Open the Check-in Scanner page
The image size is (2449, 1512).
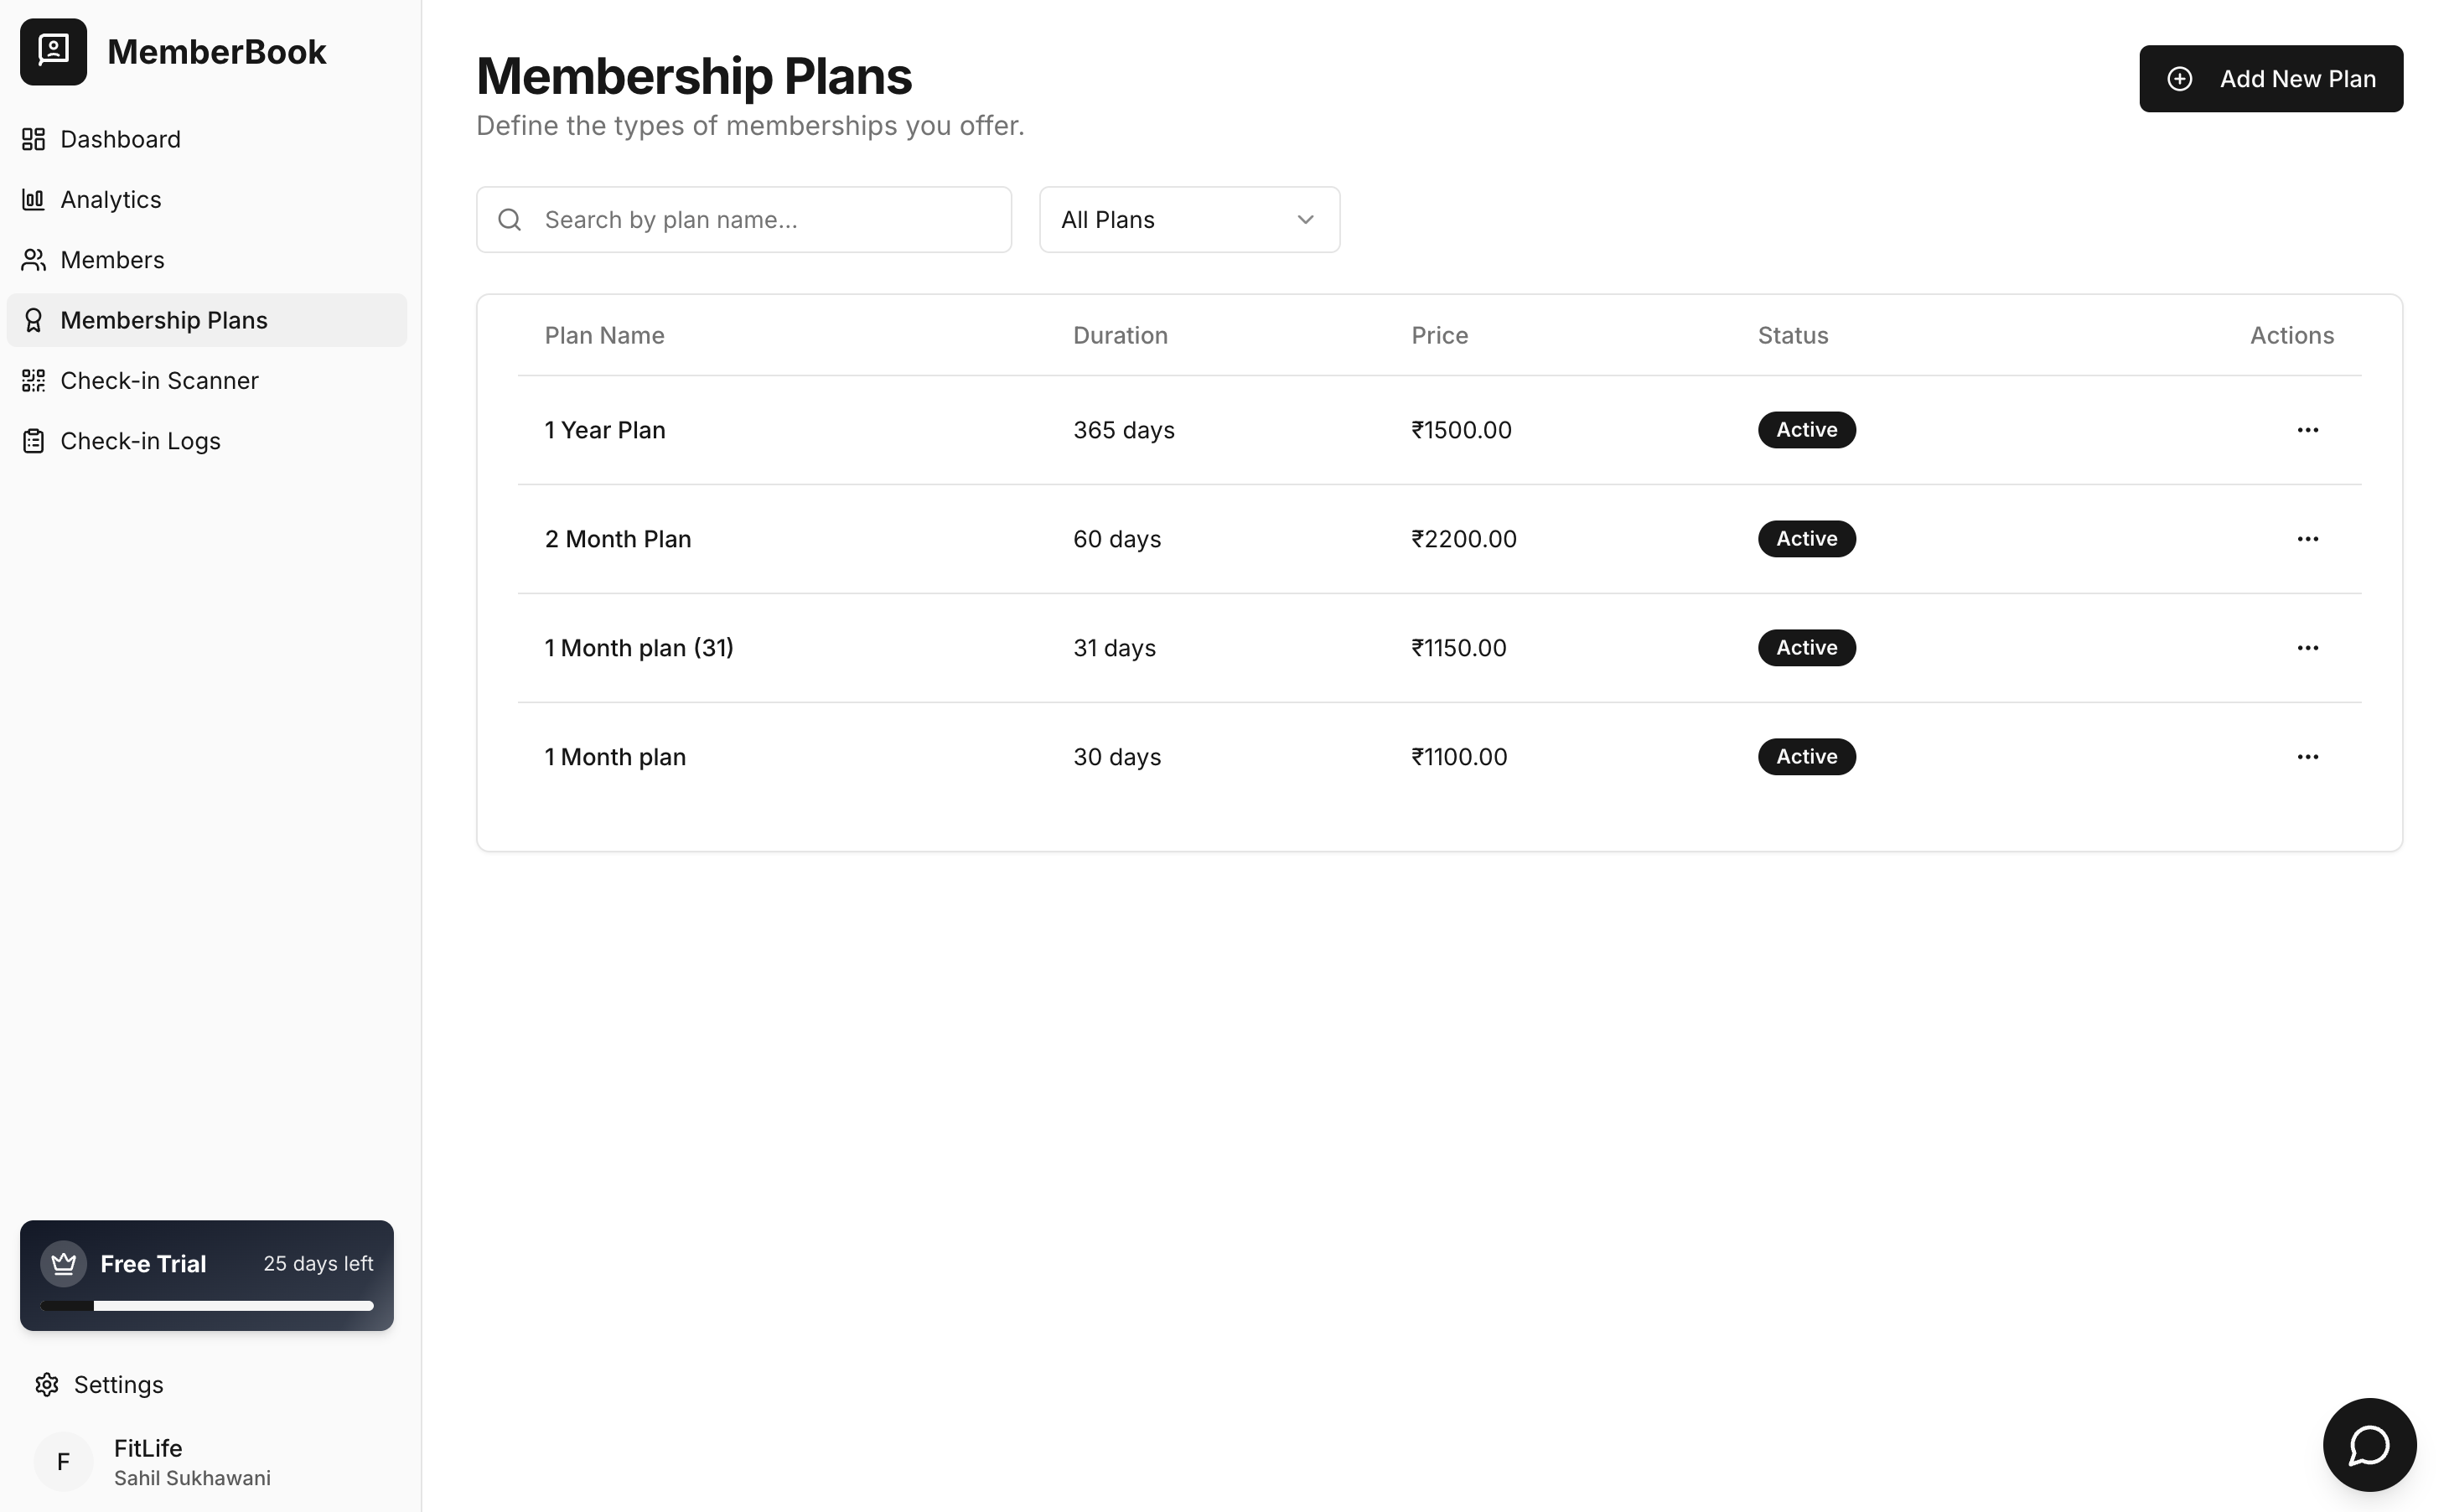[x=159, y=381]
